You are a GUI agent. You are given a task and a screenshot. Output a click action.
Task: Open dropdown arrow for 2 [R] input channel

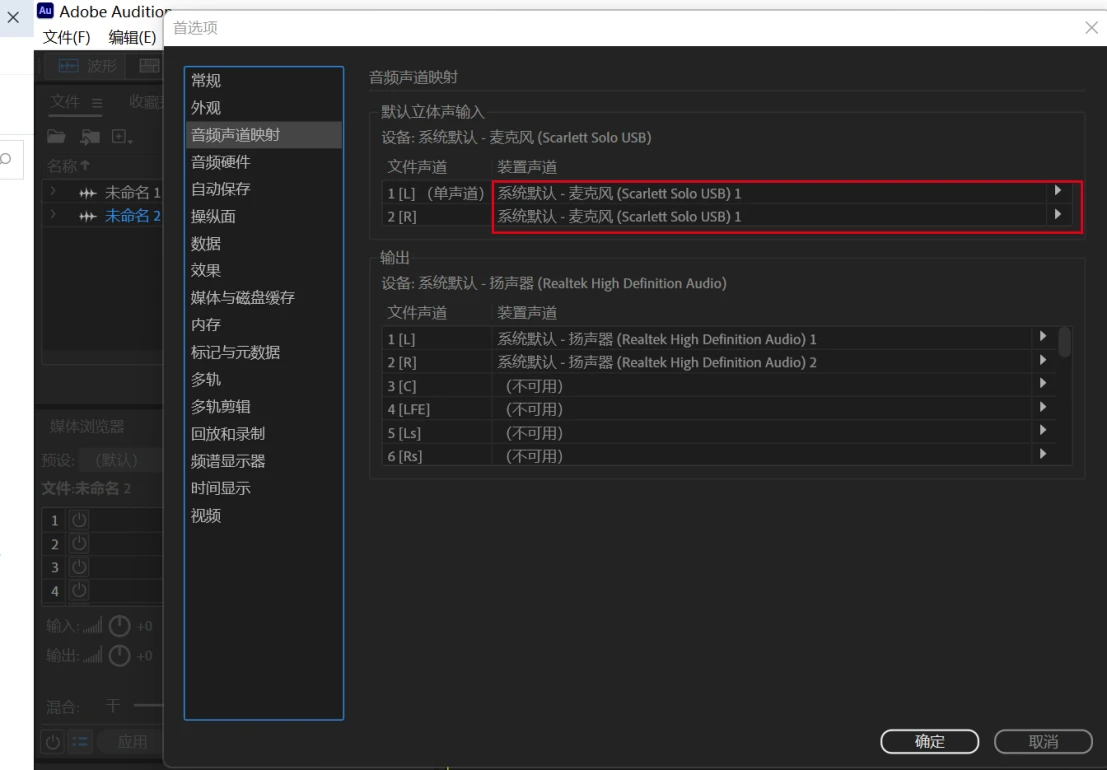pos(1058,215)
